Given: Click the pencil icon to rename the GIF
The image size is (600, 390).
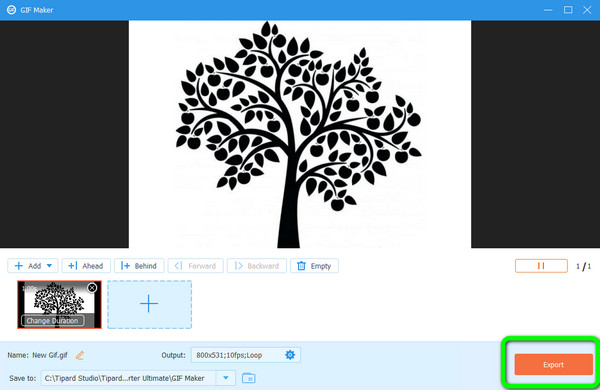Looking at the screenshot, I should click(x=80, y=355).
